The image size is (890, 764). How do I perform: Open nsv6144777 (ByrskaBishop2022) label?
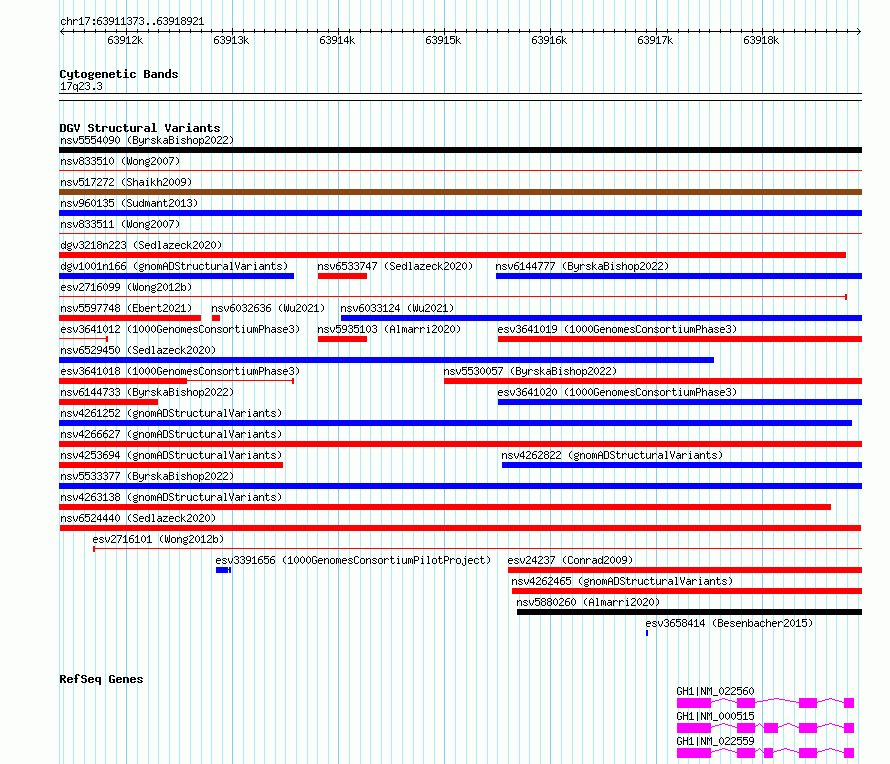point(582,266)
